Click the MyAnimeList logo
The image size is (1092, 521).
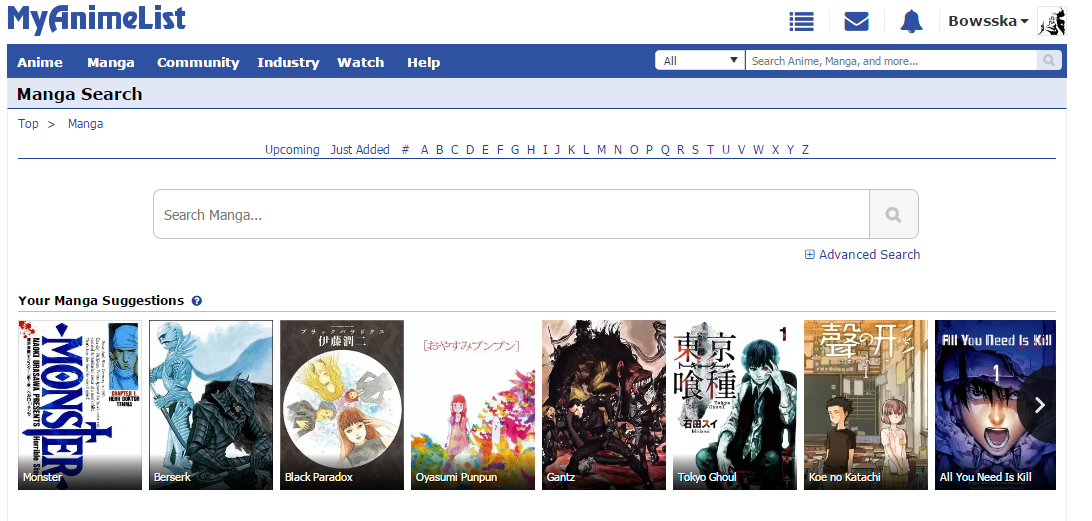click(x=96, y=19)
